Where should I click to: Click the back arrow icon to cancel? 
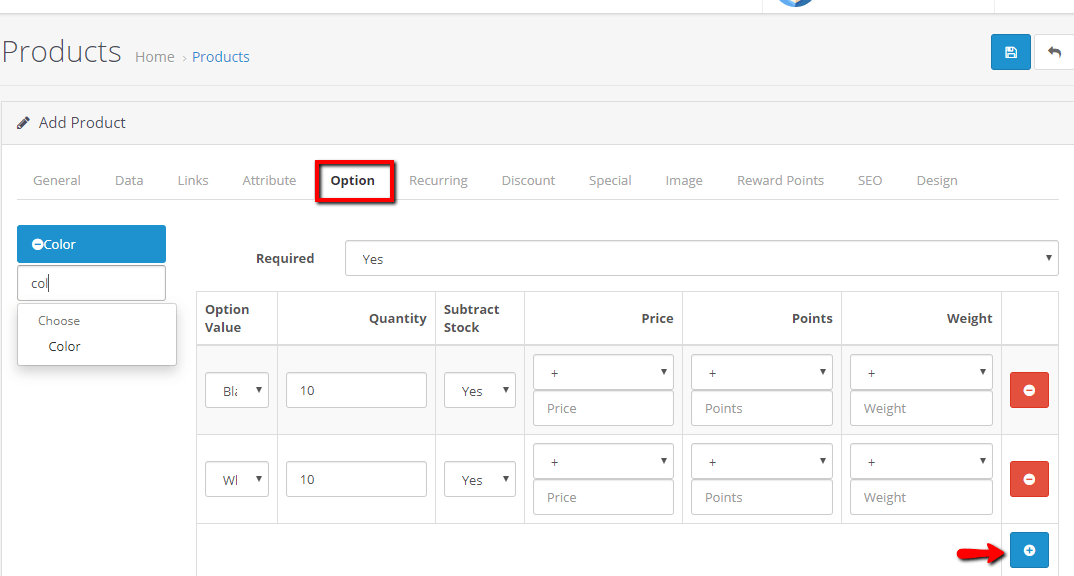pyautogui.click(x=1057, y=51)
